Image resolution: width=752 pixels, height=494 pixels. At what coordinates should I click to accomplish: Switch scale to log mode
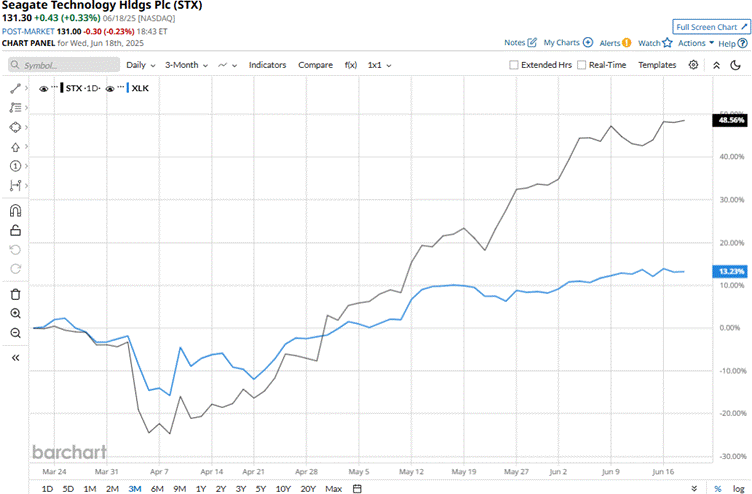click(739, 489)
